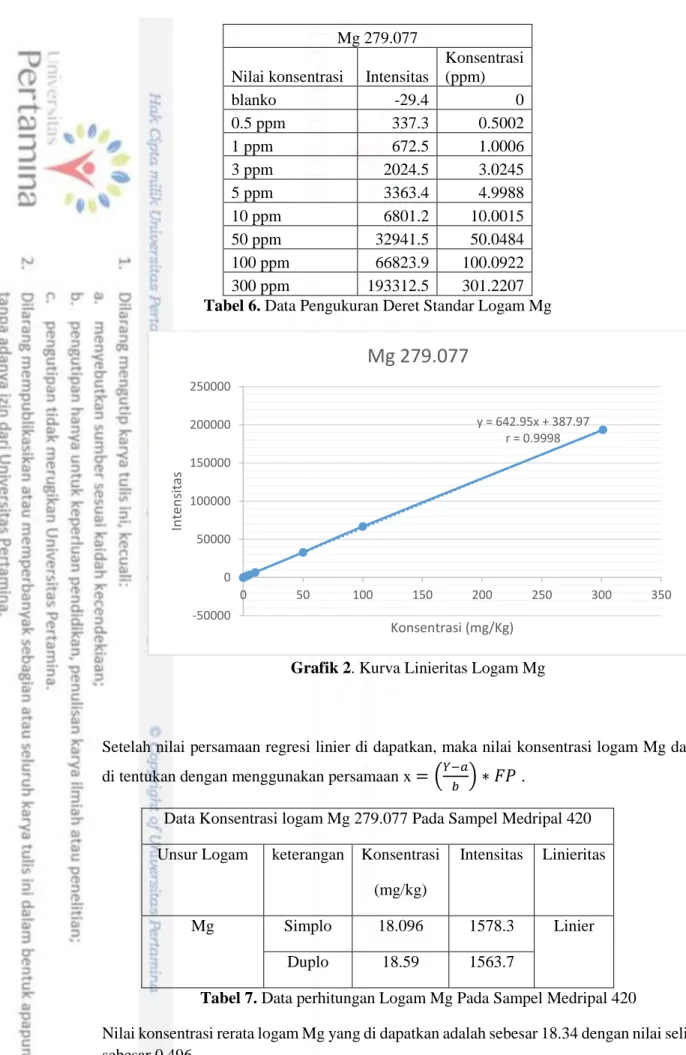Click the 'Linieritas' column header
The height and width of the screenshot is (1055, 686).
point(574,854)
